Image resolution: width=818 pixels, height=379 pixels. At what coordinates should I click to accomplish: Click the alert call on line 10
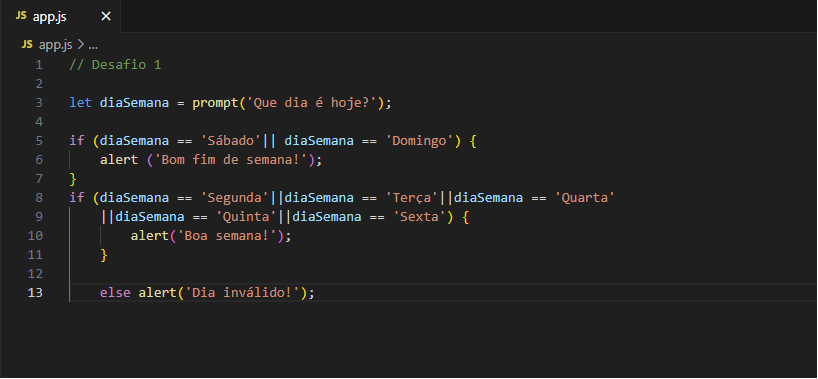click(150, 235)
